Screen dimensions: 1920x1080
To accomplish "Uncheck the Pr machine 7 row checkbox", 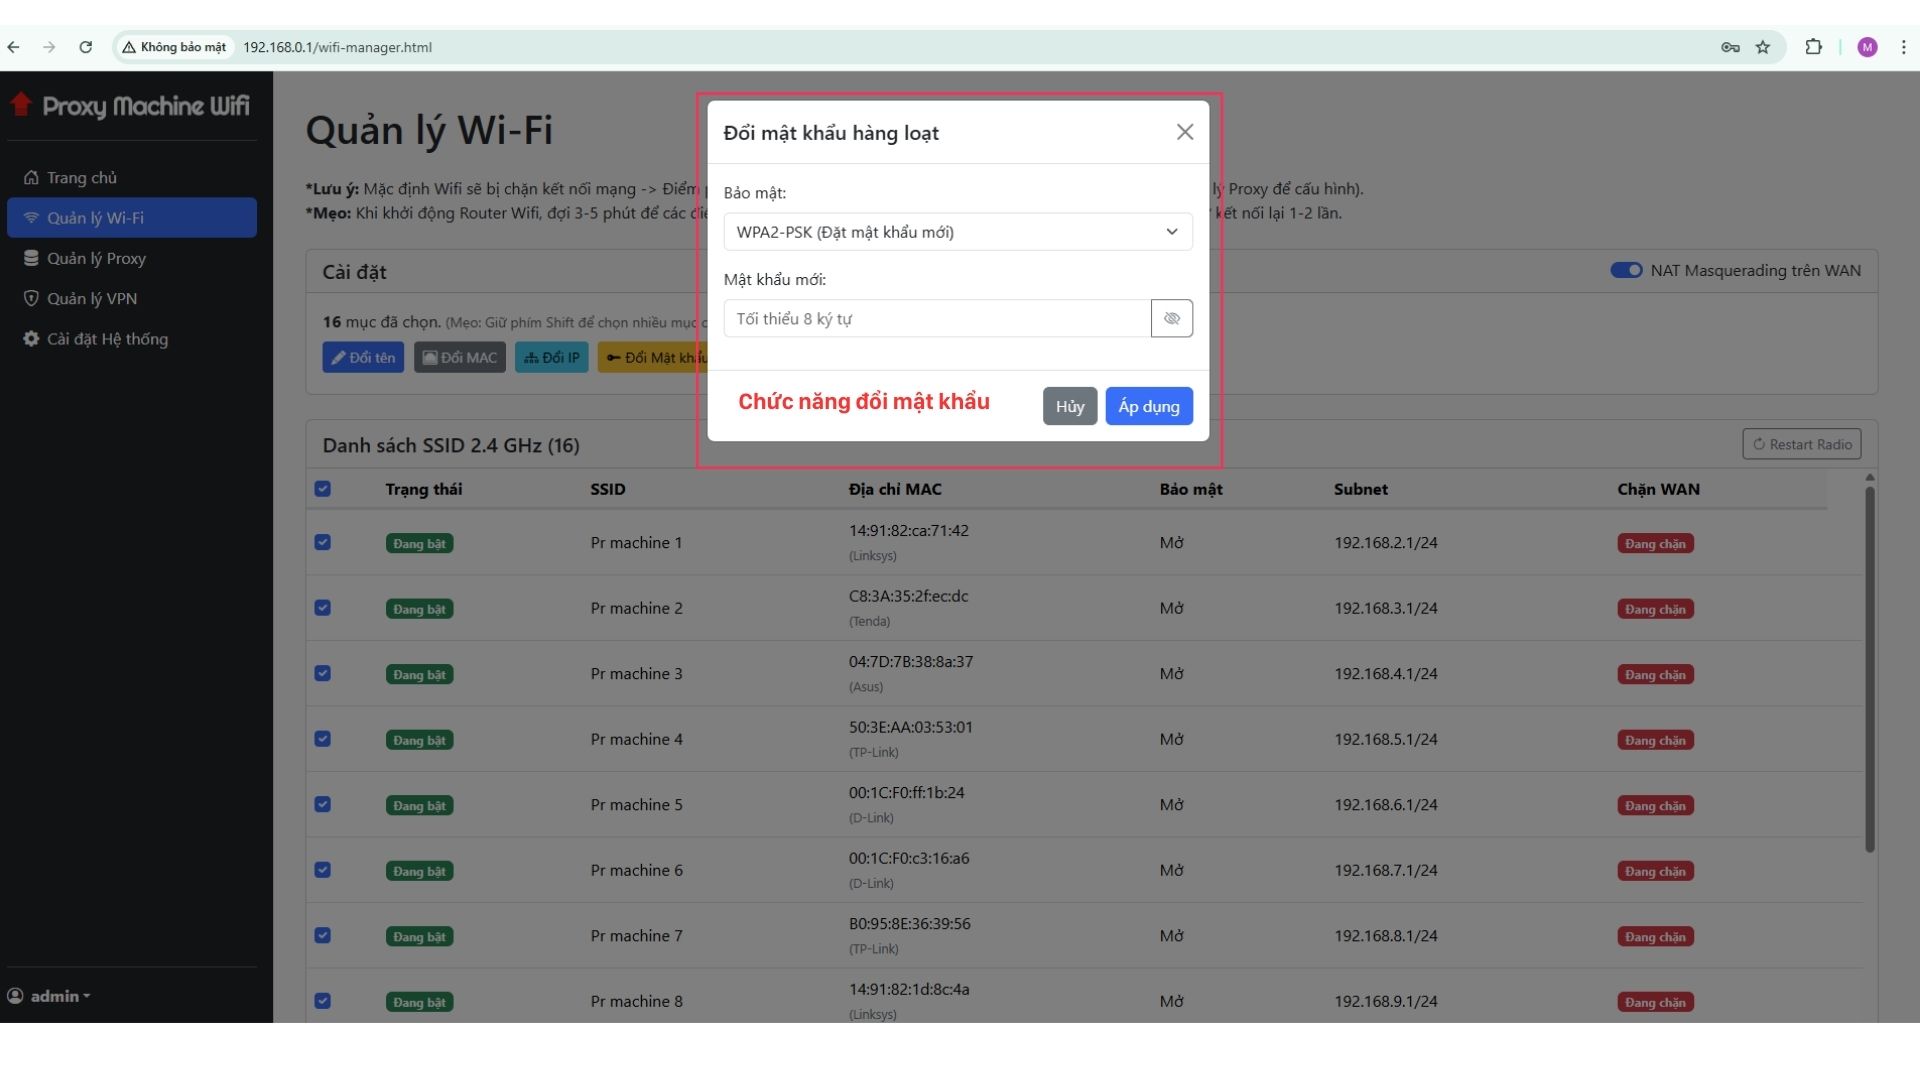I will tap(322, 935).
